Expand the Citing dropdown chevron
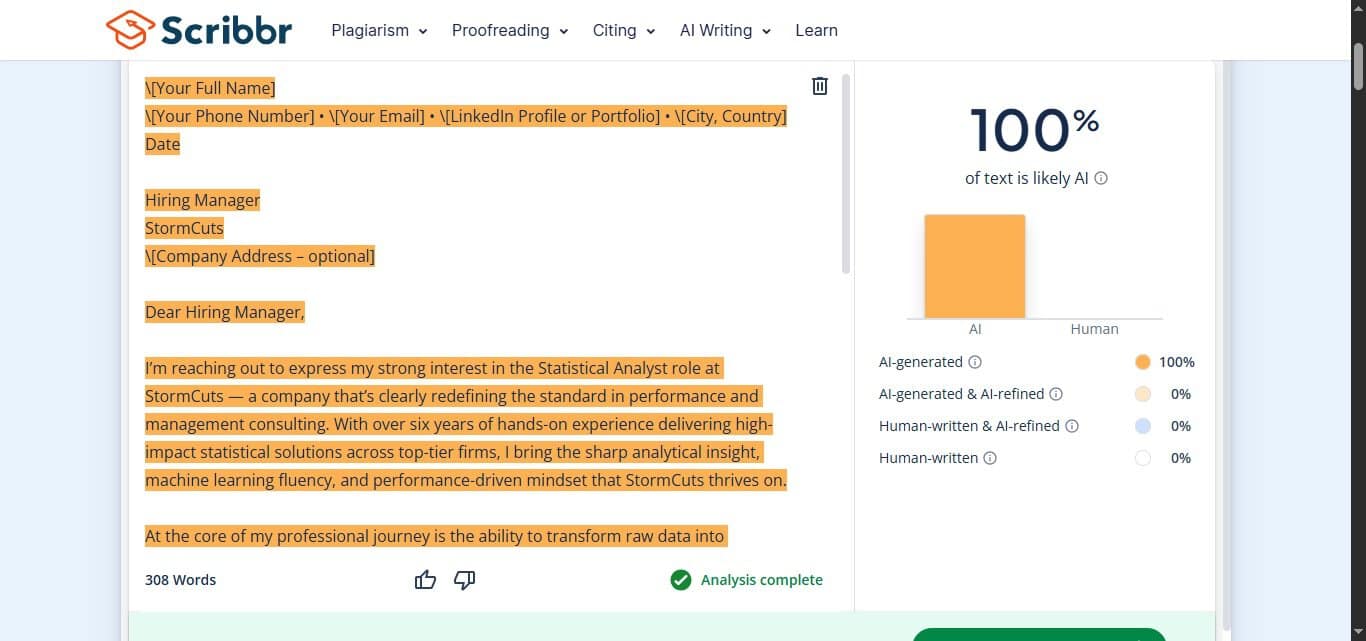Screen dimensions: 1366x641 click(x=651, y=31)
